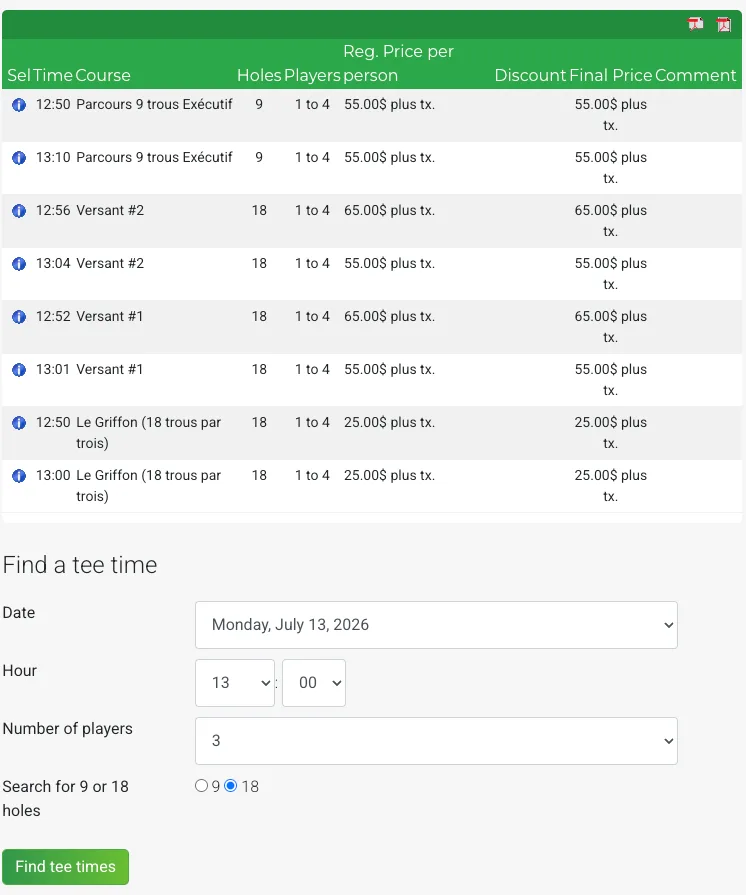
Task: Open the Date dropdown showing Monday, July 13
Action: (x=436, y=625)
